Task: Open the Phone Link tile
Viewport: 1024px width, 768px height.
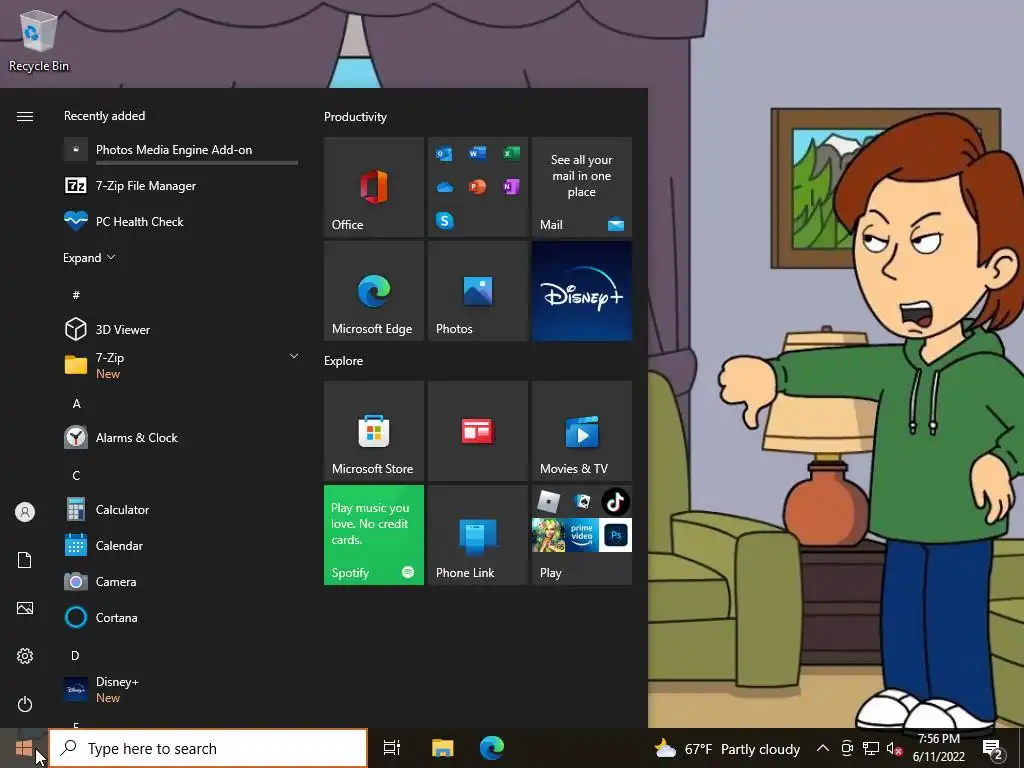Action: pyautogui.click(x=477, y=535)
